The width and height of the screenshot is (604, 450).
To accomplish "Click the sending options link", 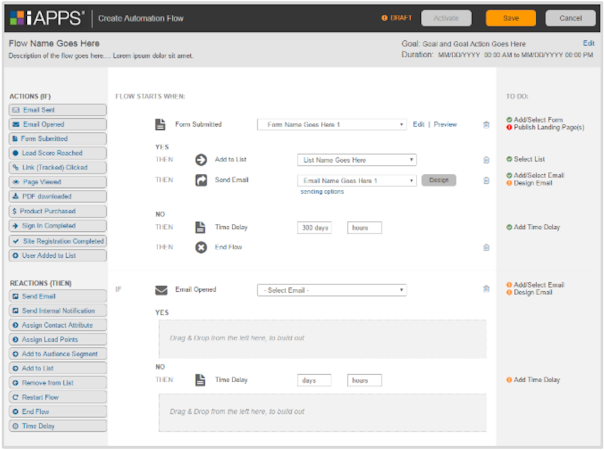I will click(322, 191).
